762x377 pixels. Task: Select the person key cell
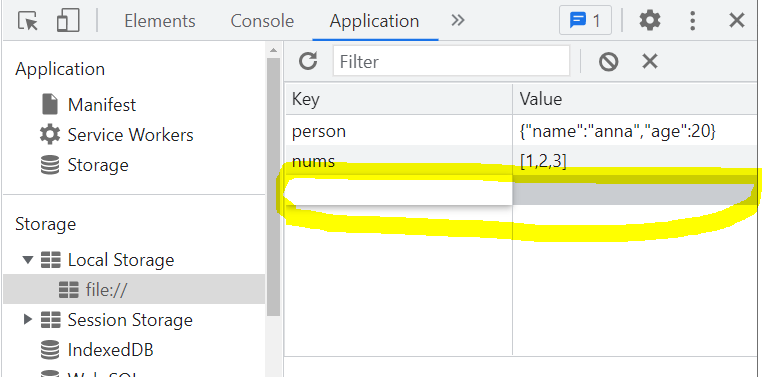pos(398,131)
